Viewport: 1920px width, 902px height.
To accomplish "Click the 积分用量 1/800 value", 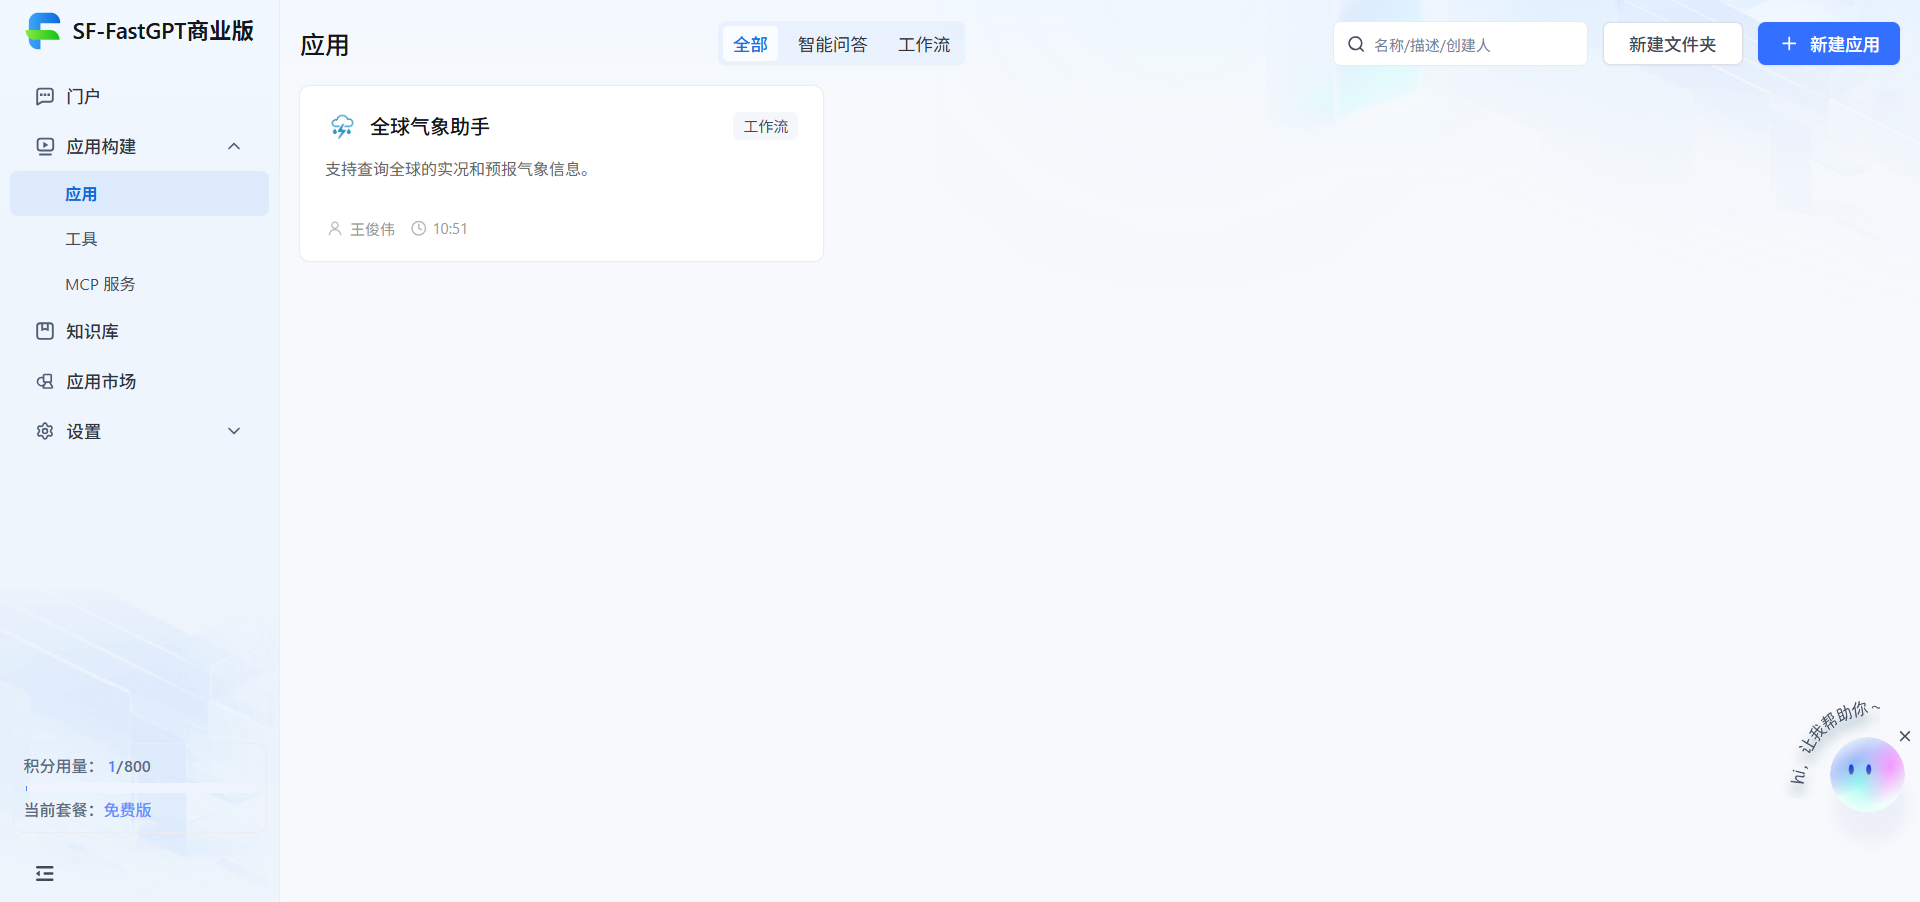I will click(x=129, y=766).
